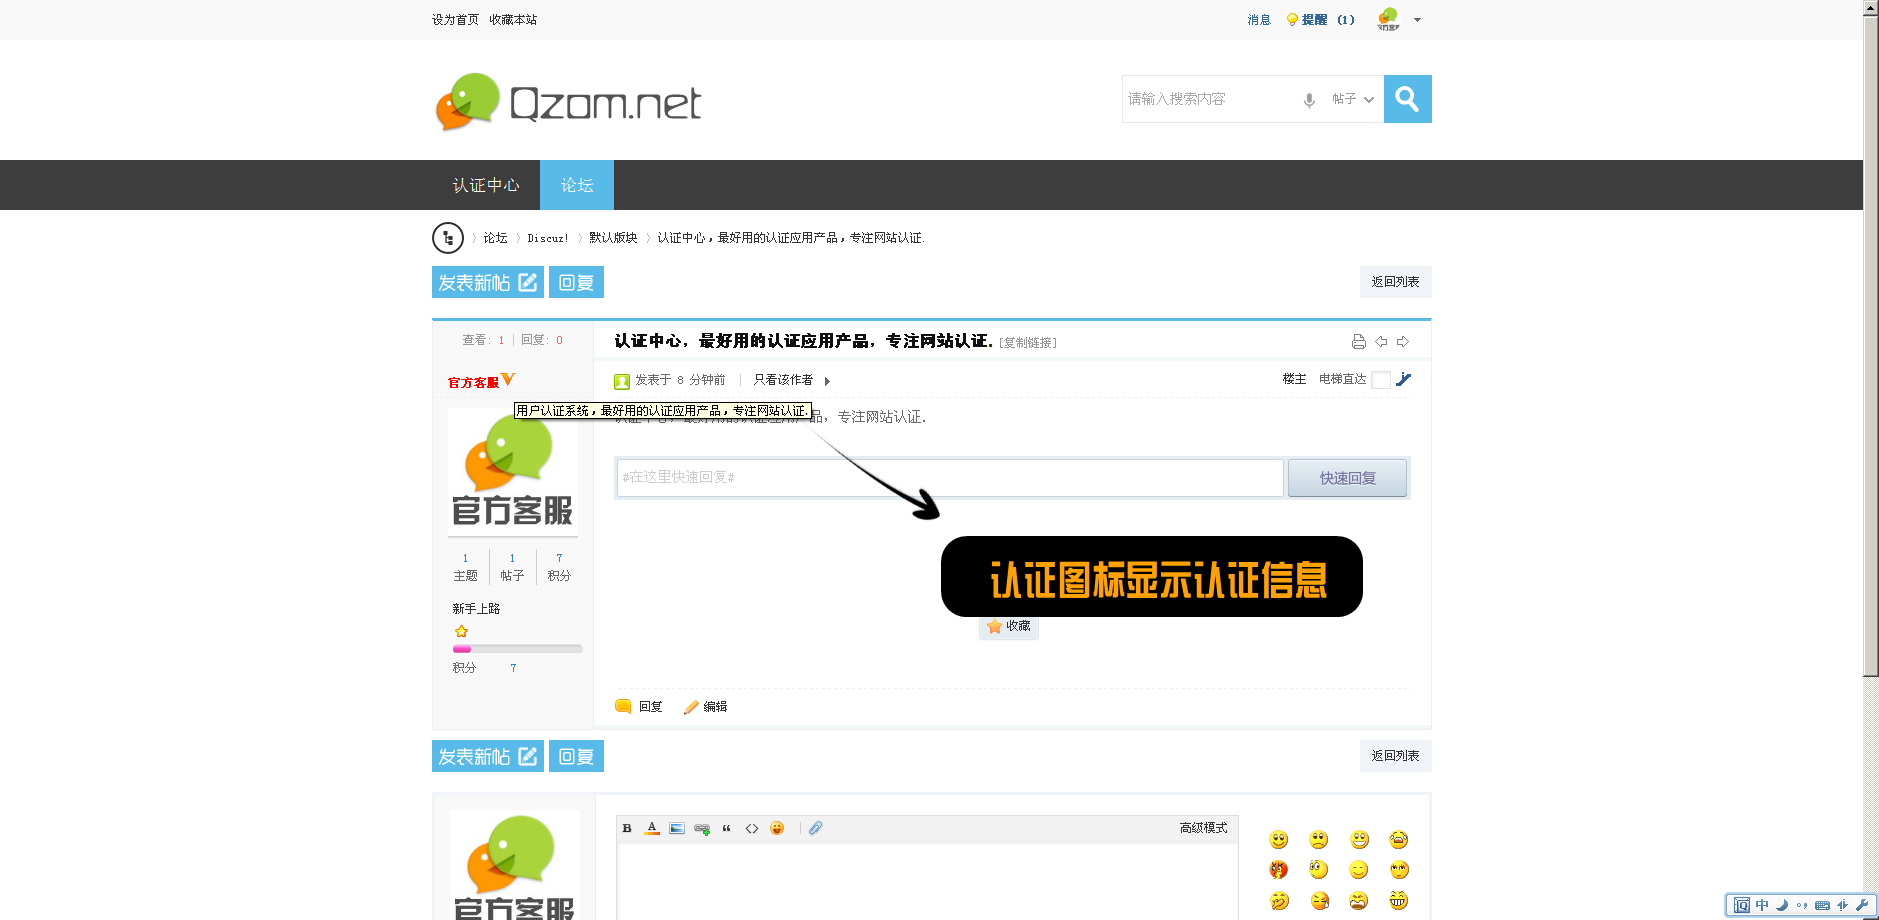Click the 编辑 pencil edit link

click(705, 706)
